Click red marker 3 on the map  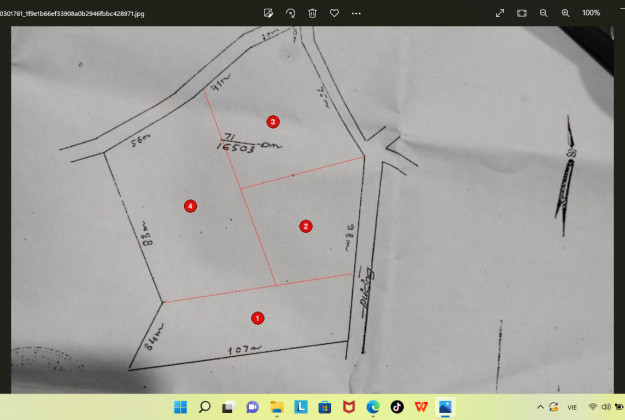point(273,121)
